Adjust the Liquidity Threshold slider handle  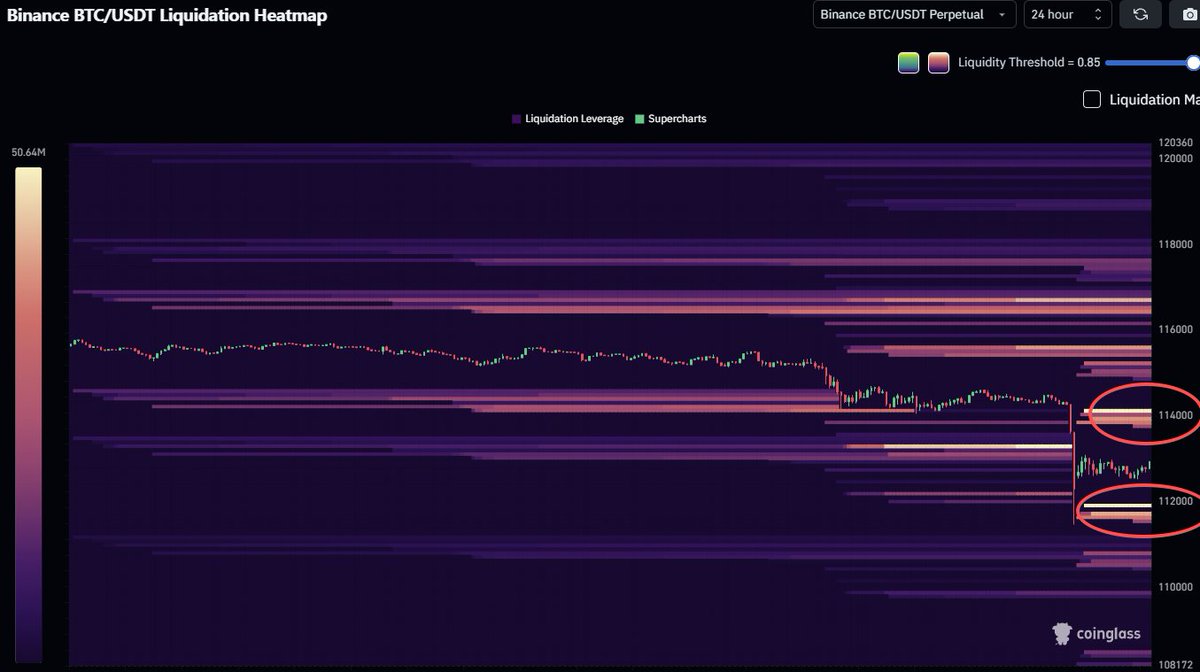click(1193, 62)
